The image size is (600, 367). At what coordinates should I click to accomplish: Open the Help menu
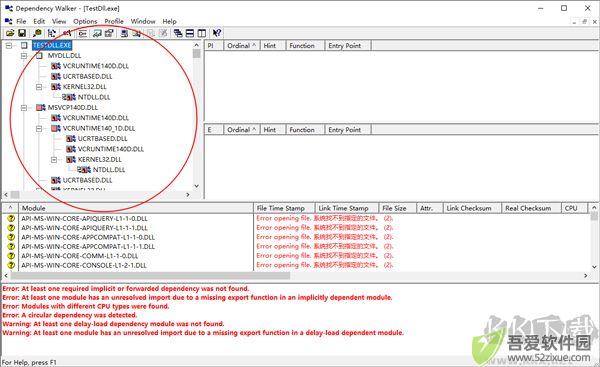[x=170, y=21]
